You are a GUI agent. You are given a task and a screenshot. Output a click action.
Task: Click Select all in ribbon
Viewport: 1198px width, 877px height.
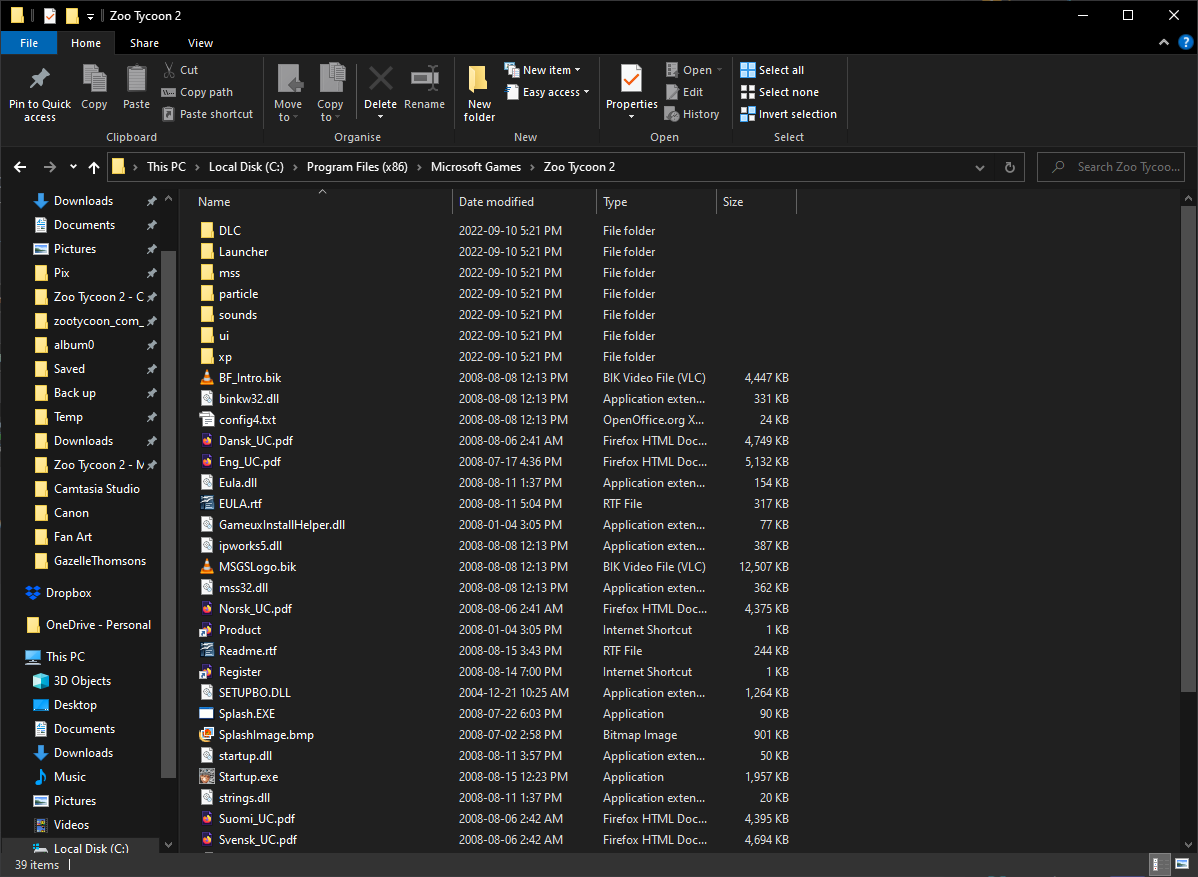pos(772,70)
